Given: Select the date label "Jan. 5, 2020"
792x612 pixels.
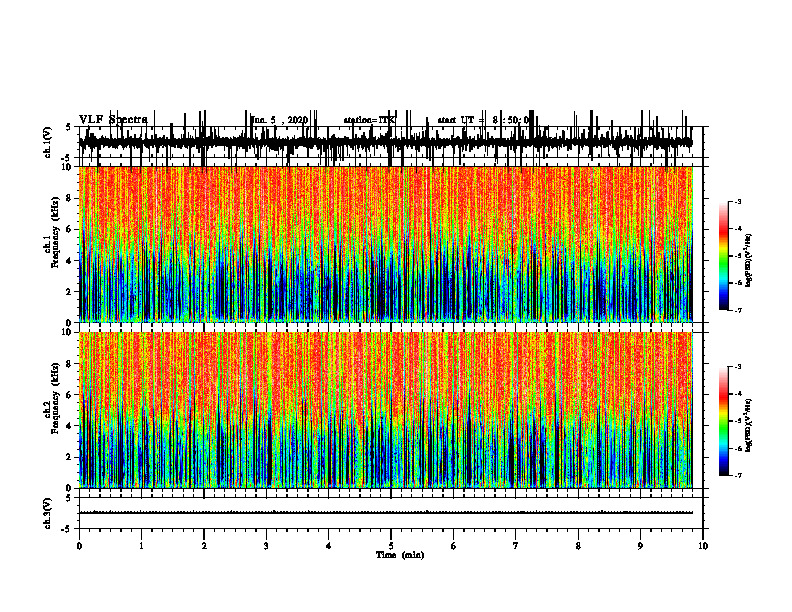Looking at the screenshot, I should point(279,120).
